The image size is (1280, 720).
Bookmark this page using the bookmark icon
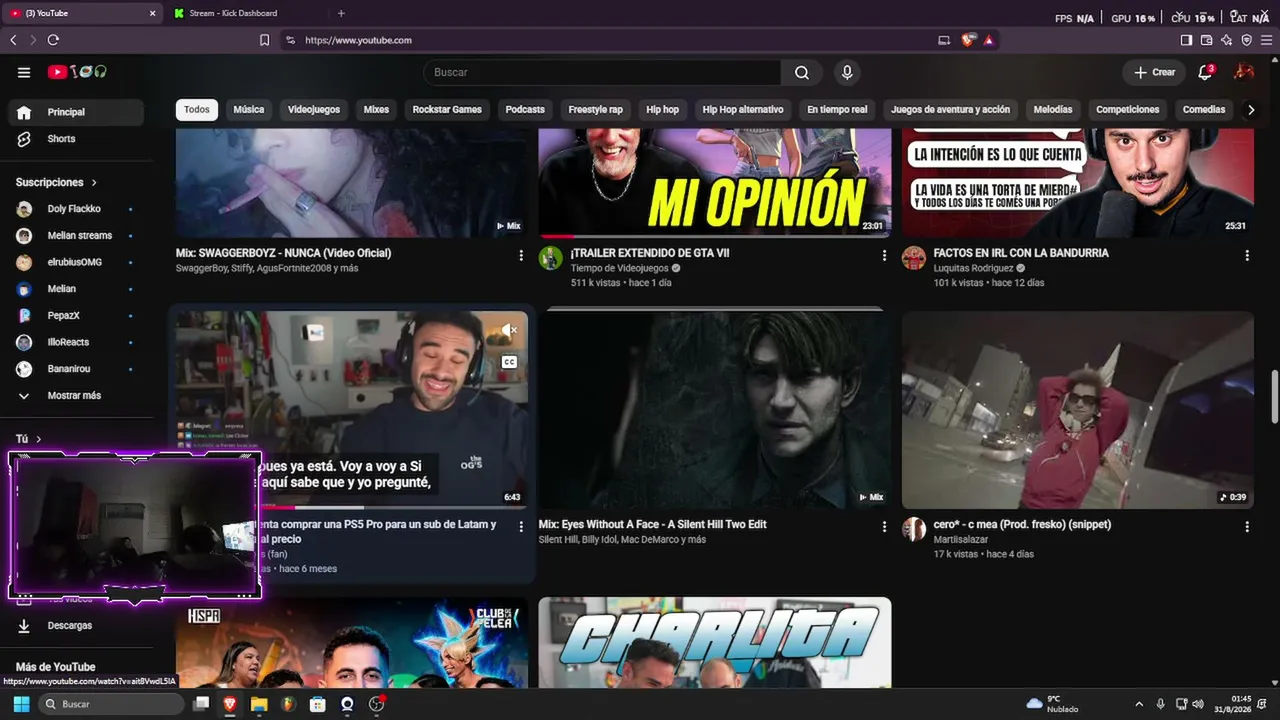pos(264,40)
